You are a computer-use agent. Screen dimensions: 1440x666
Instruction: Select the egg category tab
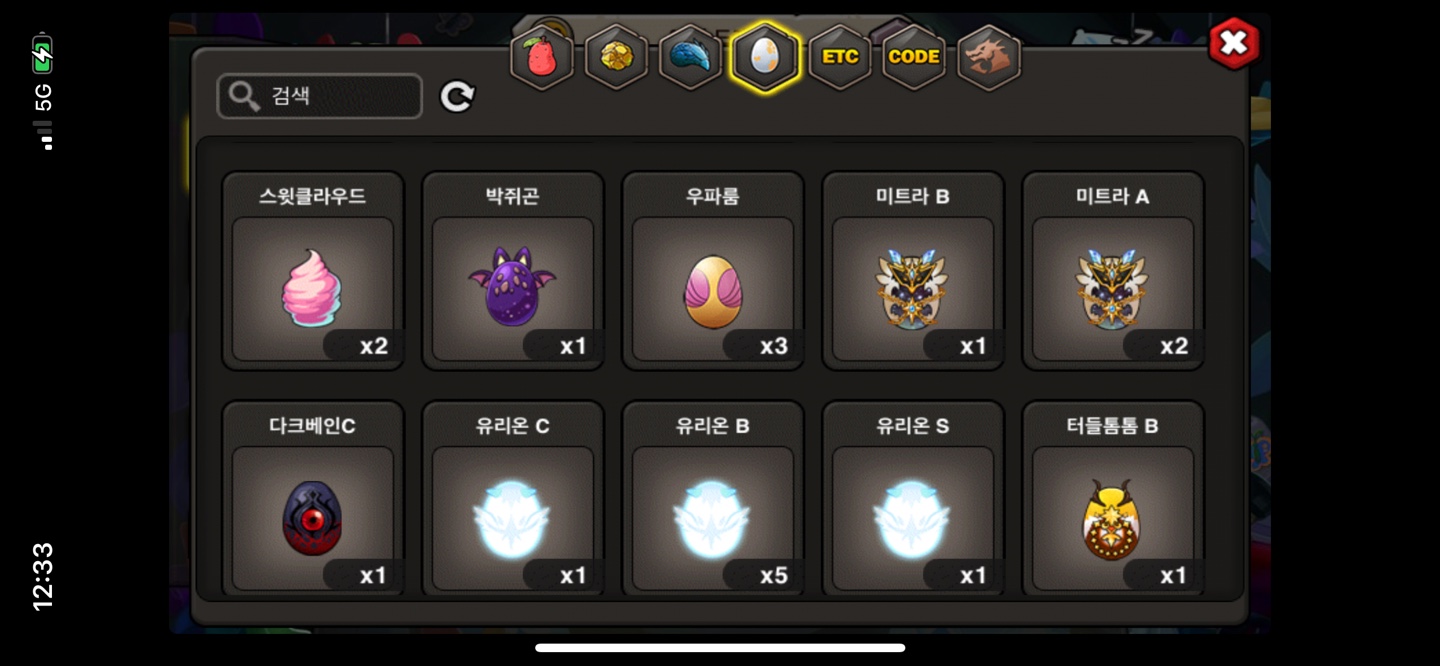[765, 57]
